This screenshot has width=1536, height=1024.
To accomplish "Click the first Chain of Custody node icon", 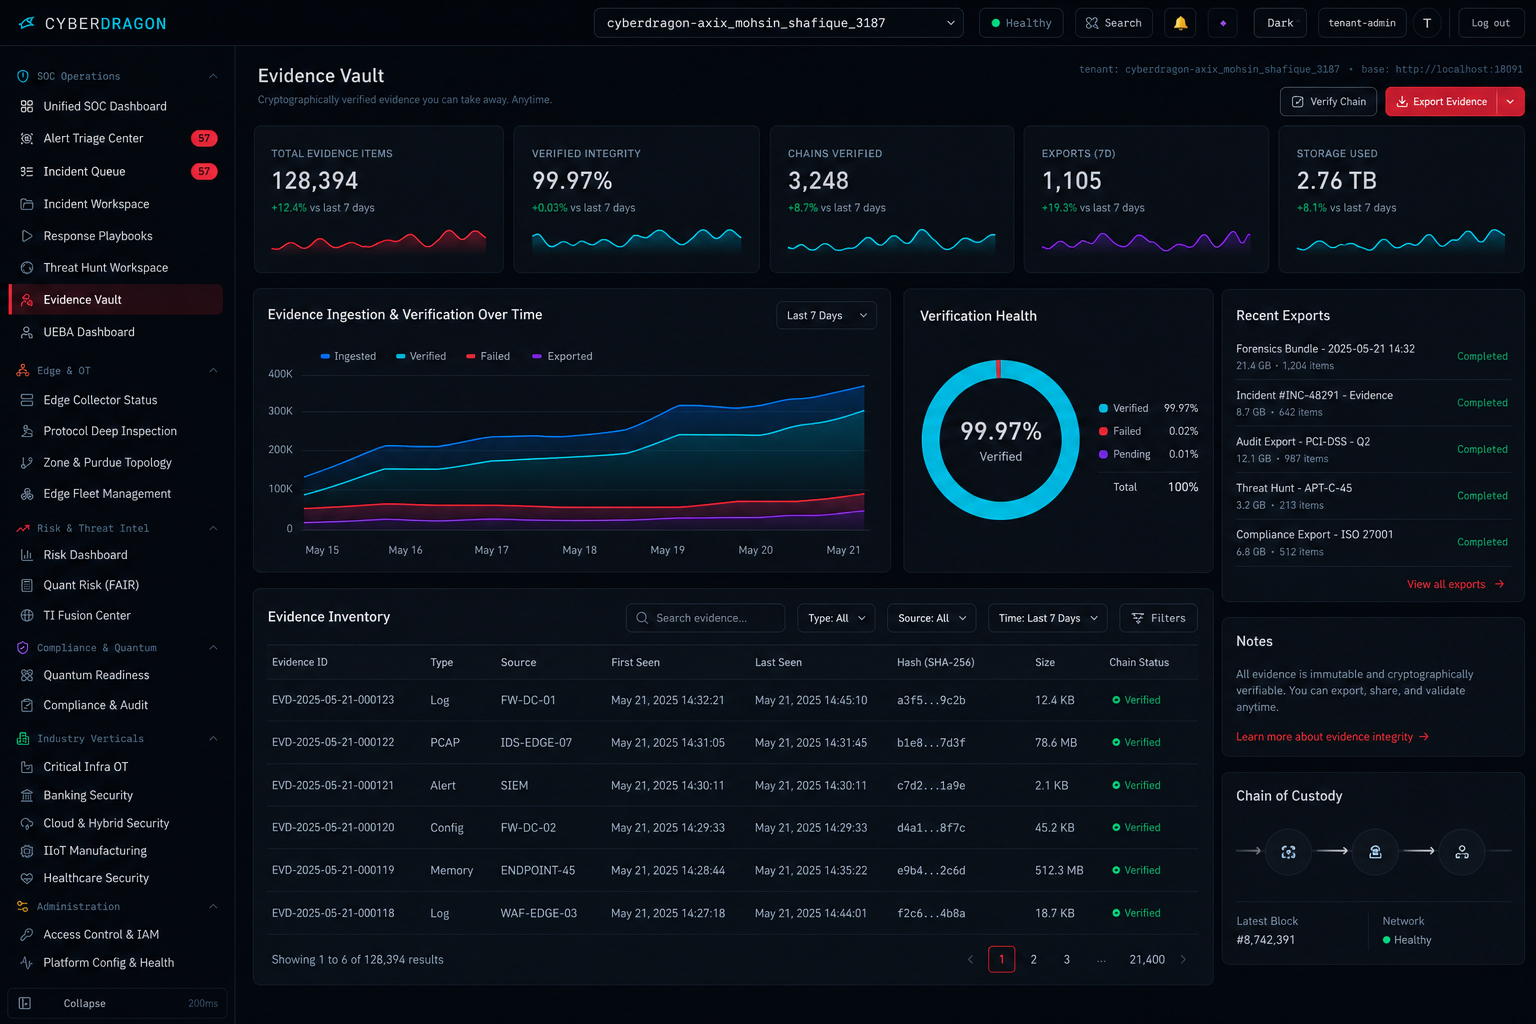I will point(1288,852).
